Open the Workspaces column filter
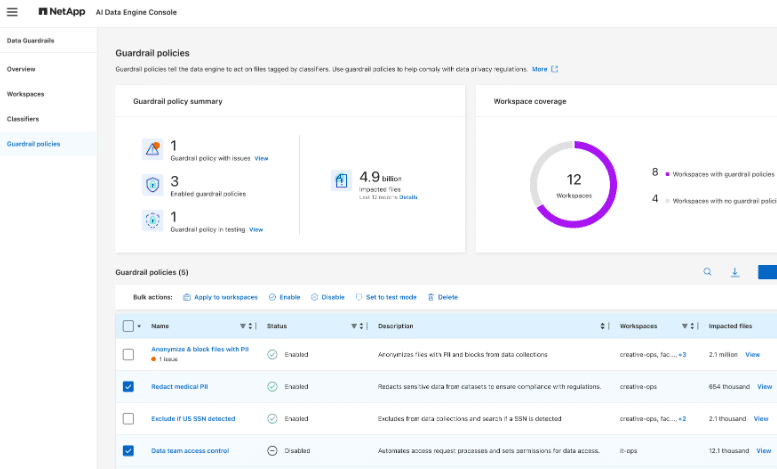 click(x=686, y=326)
